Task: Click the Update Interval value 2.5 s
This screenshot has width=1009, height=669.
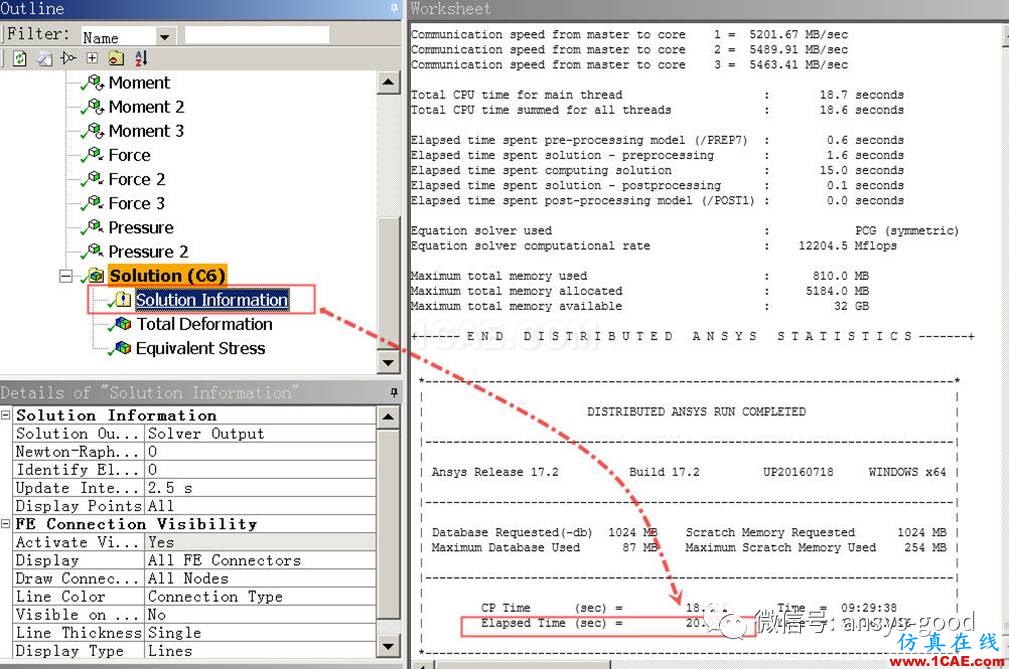Action: [x=260, y=488]
